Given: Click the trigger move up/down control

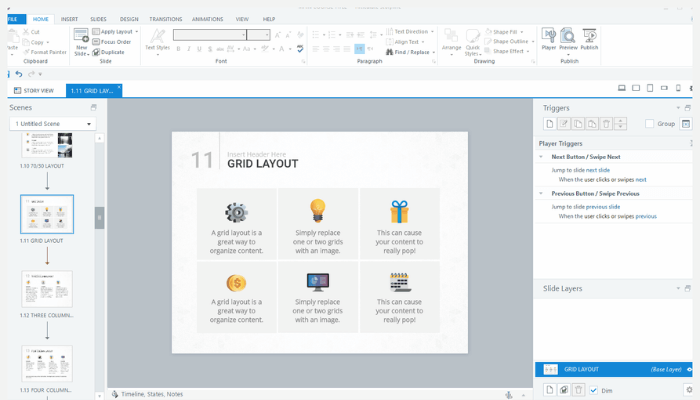Looking at the screenshot, I should [x=621, y=124].
